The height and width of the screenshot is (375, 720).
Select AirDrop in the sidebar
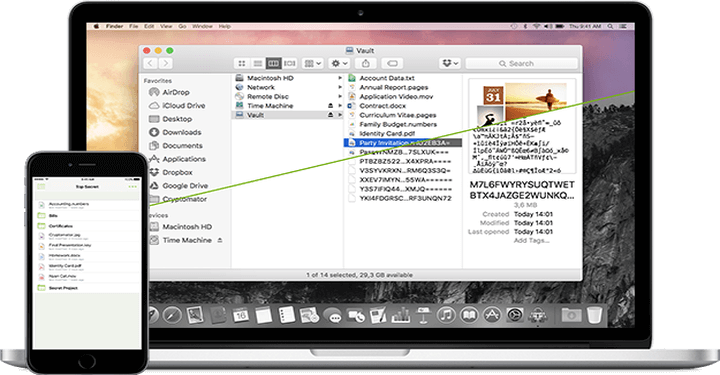click(x=169, y=92)
